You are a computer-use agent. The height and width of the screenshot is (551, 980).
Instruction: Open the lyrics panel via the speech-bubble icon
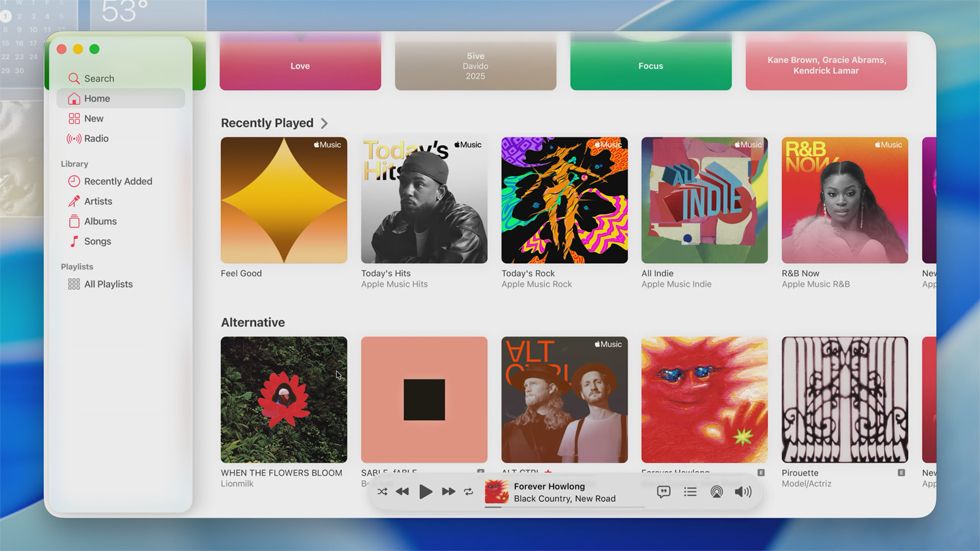(663, 492)
